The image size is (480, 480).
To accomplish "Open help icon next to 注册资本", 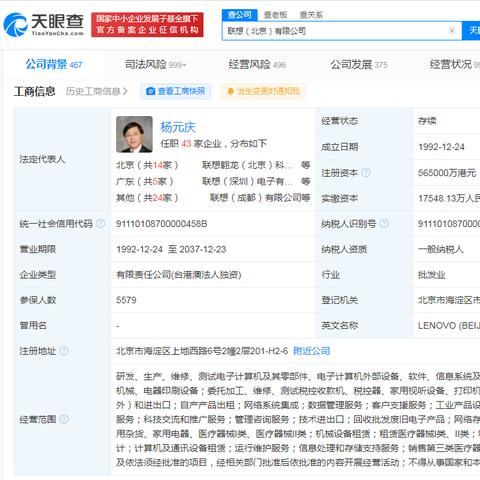I will 366,173.
